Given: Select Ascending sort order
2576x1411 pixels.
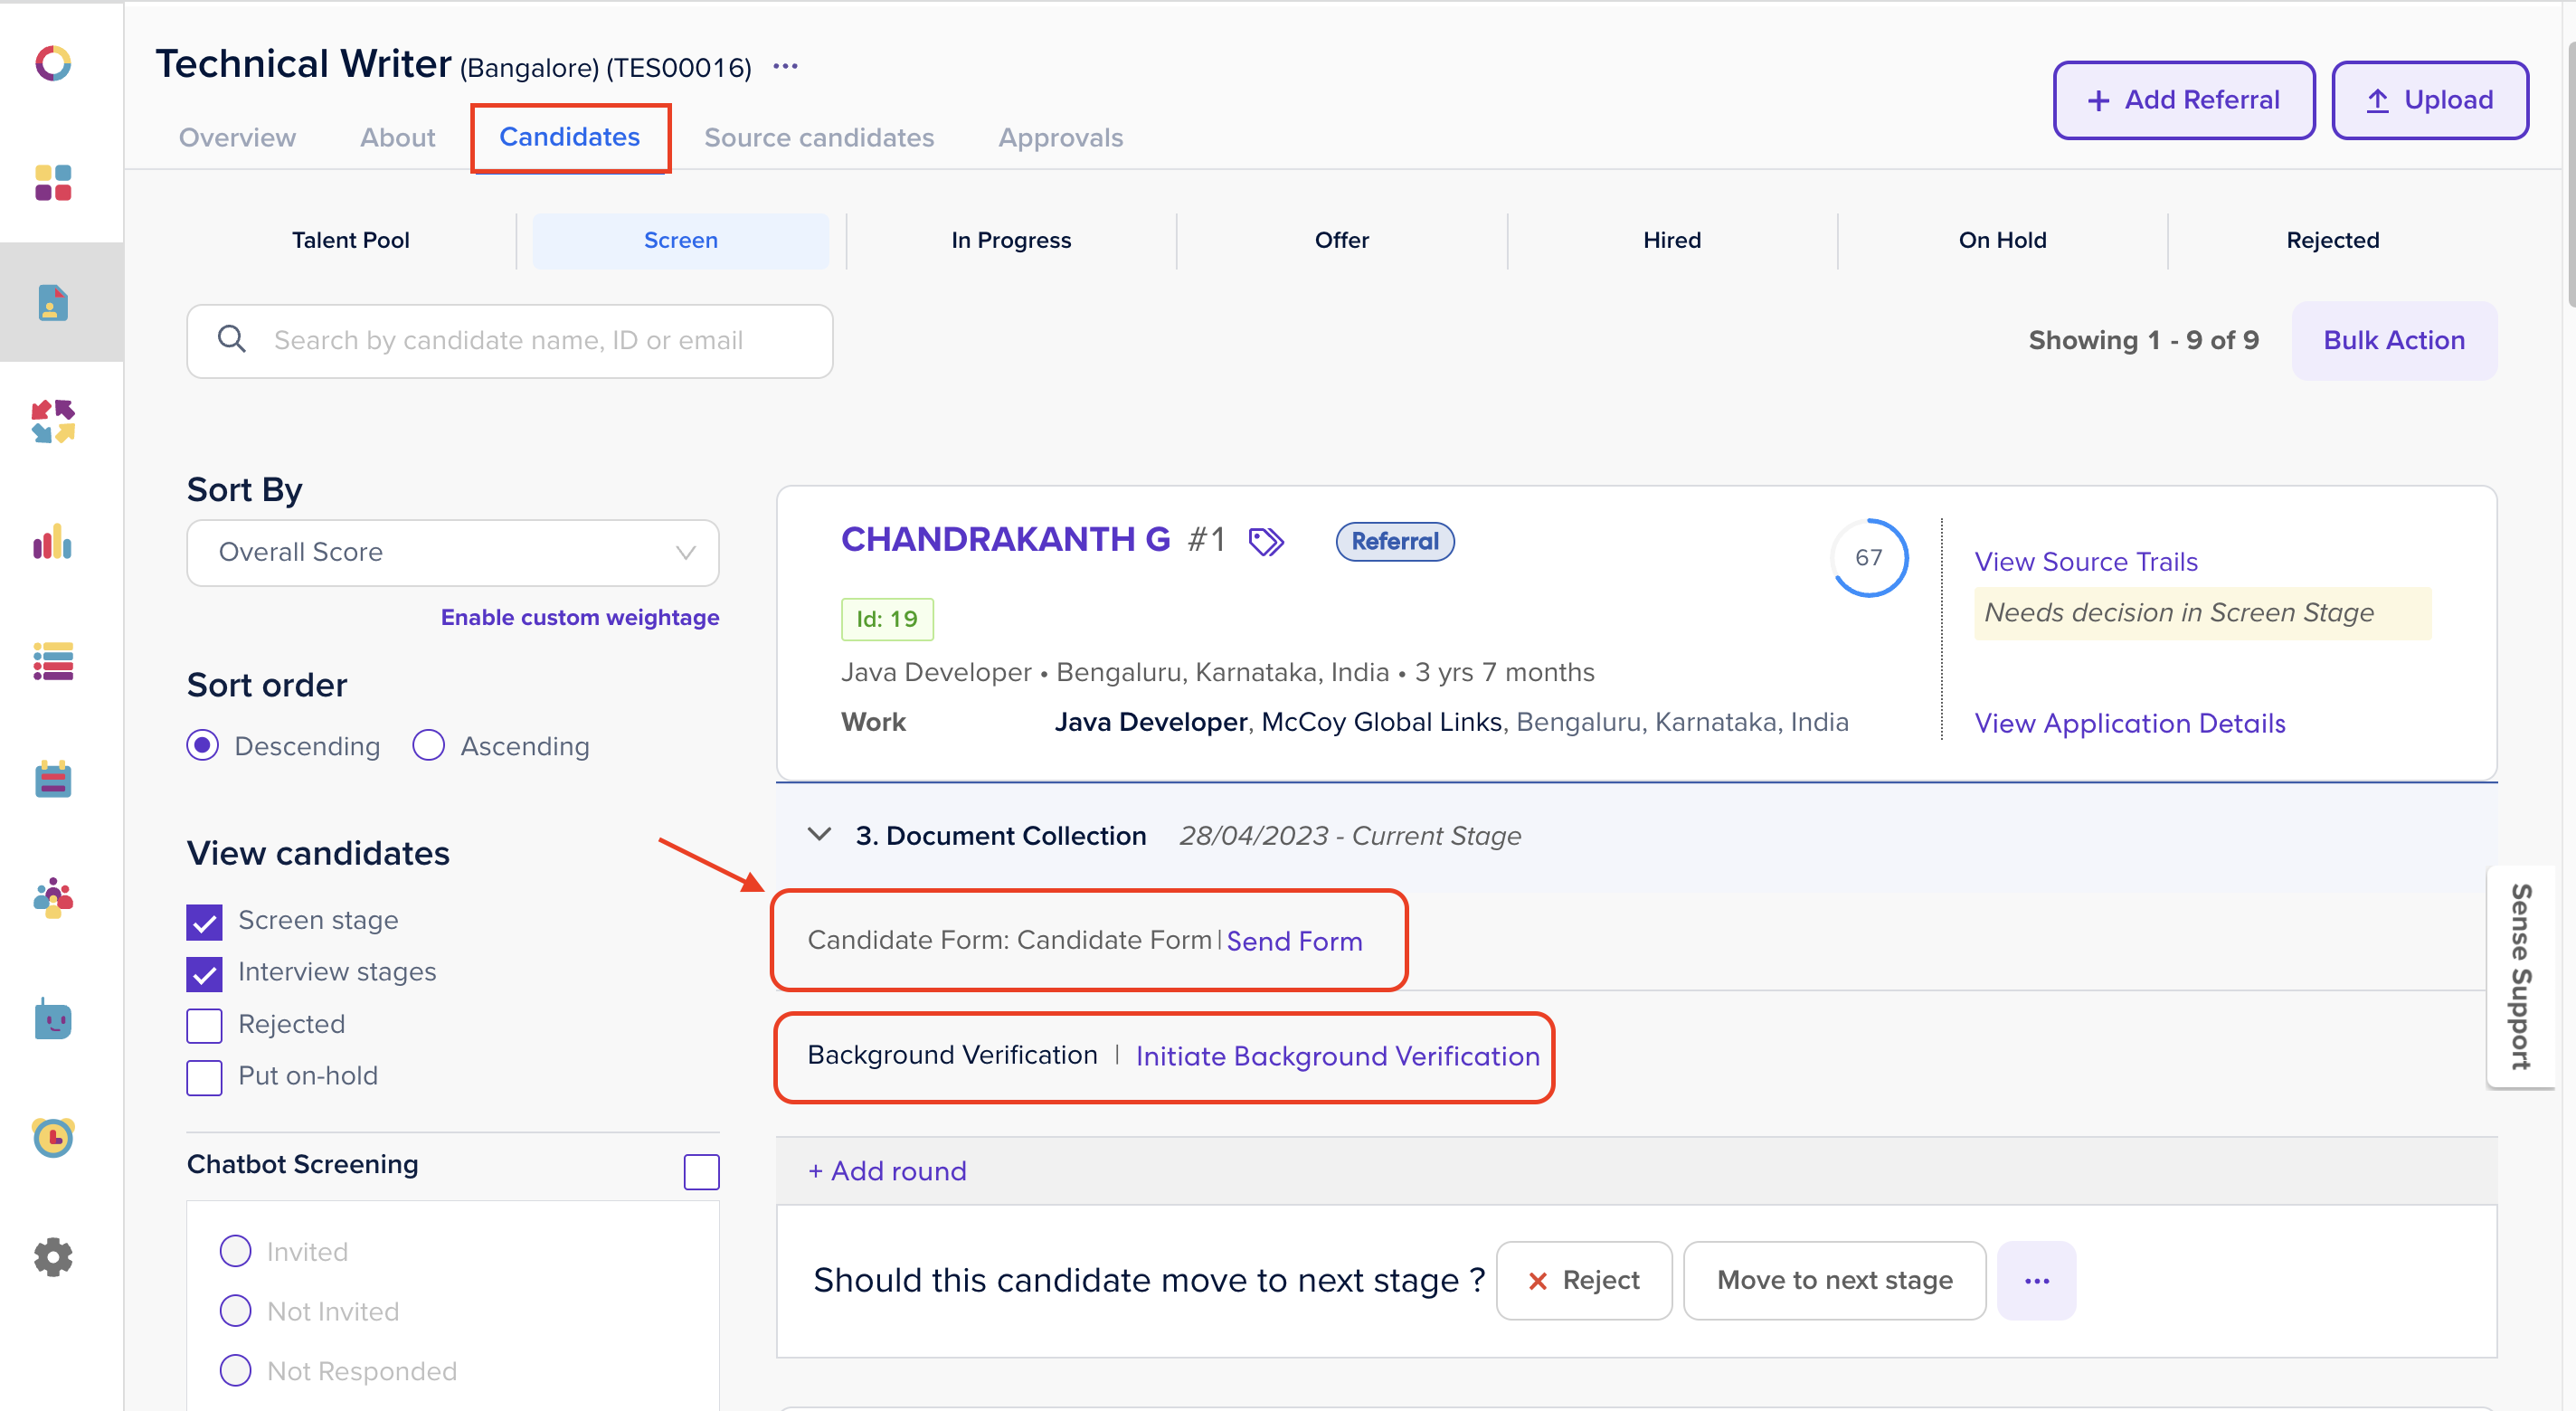Looking at the screenshot, I should click(428, 746).
